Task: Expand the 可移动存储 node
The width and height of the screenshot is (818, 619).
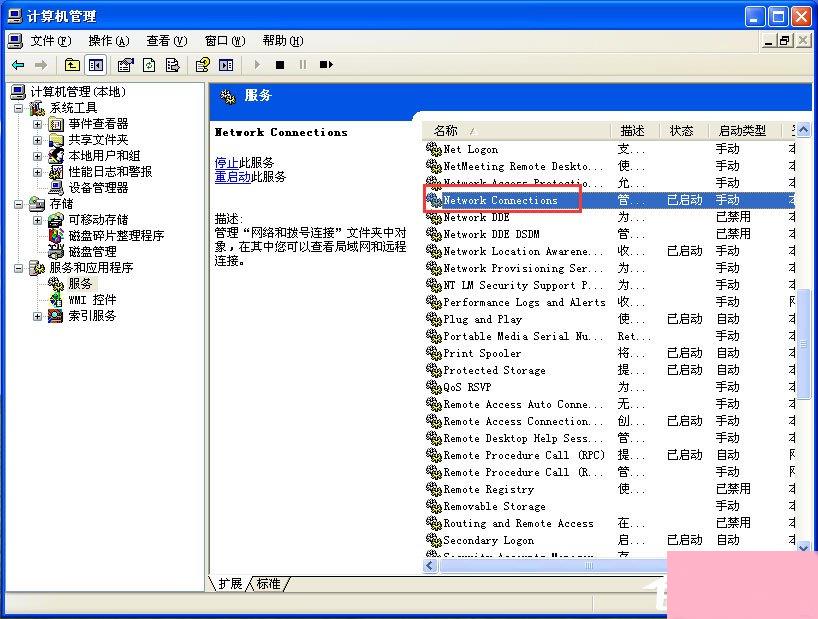Action: pyautogui.click(x=37, y=220)
